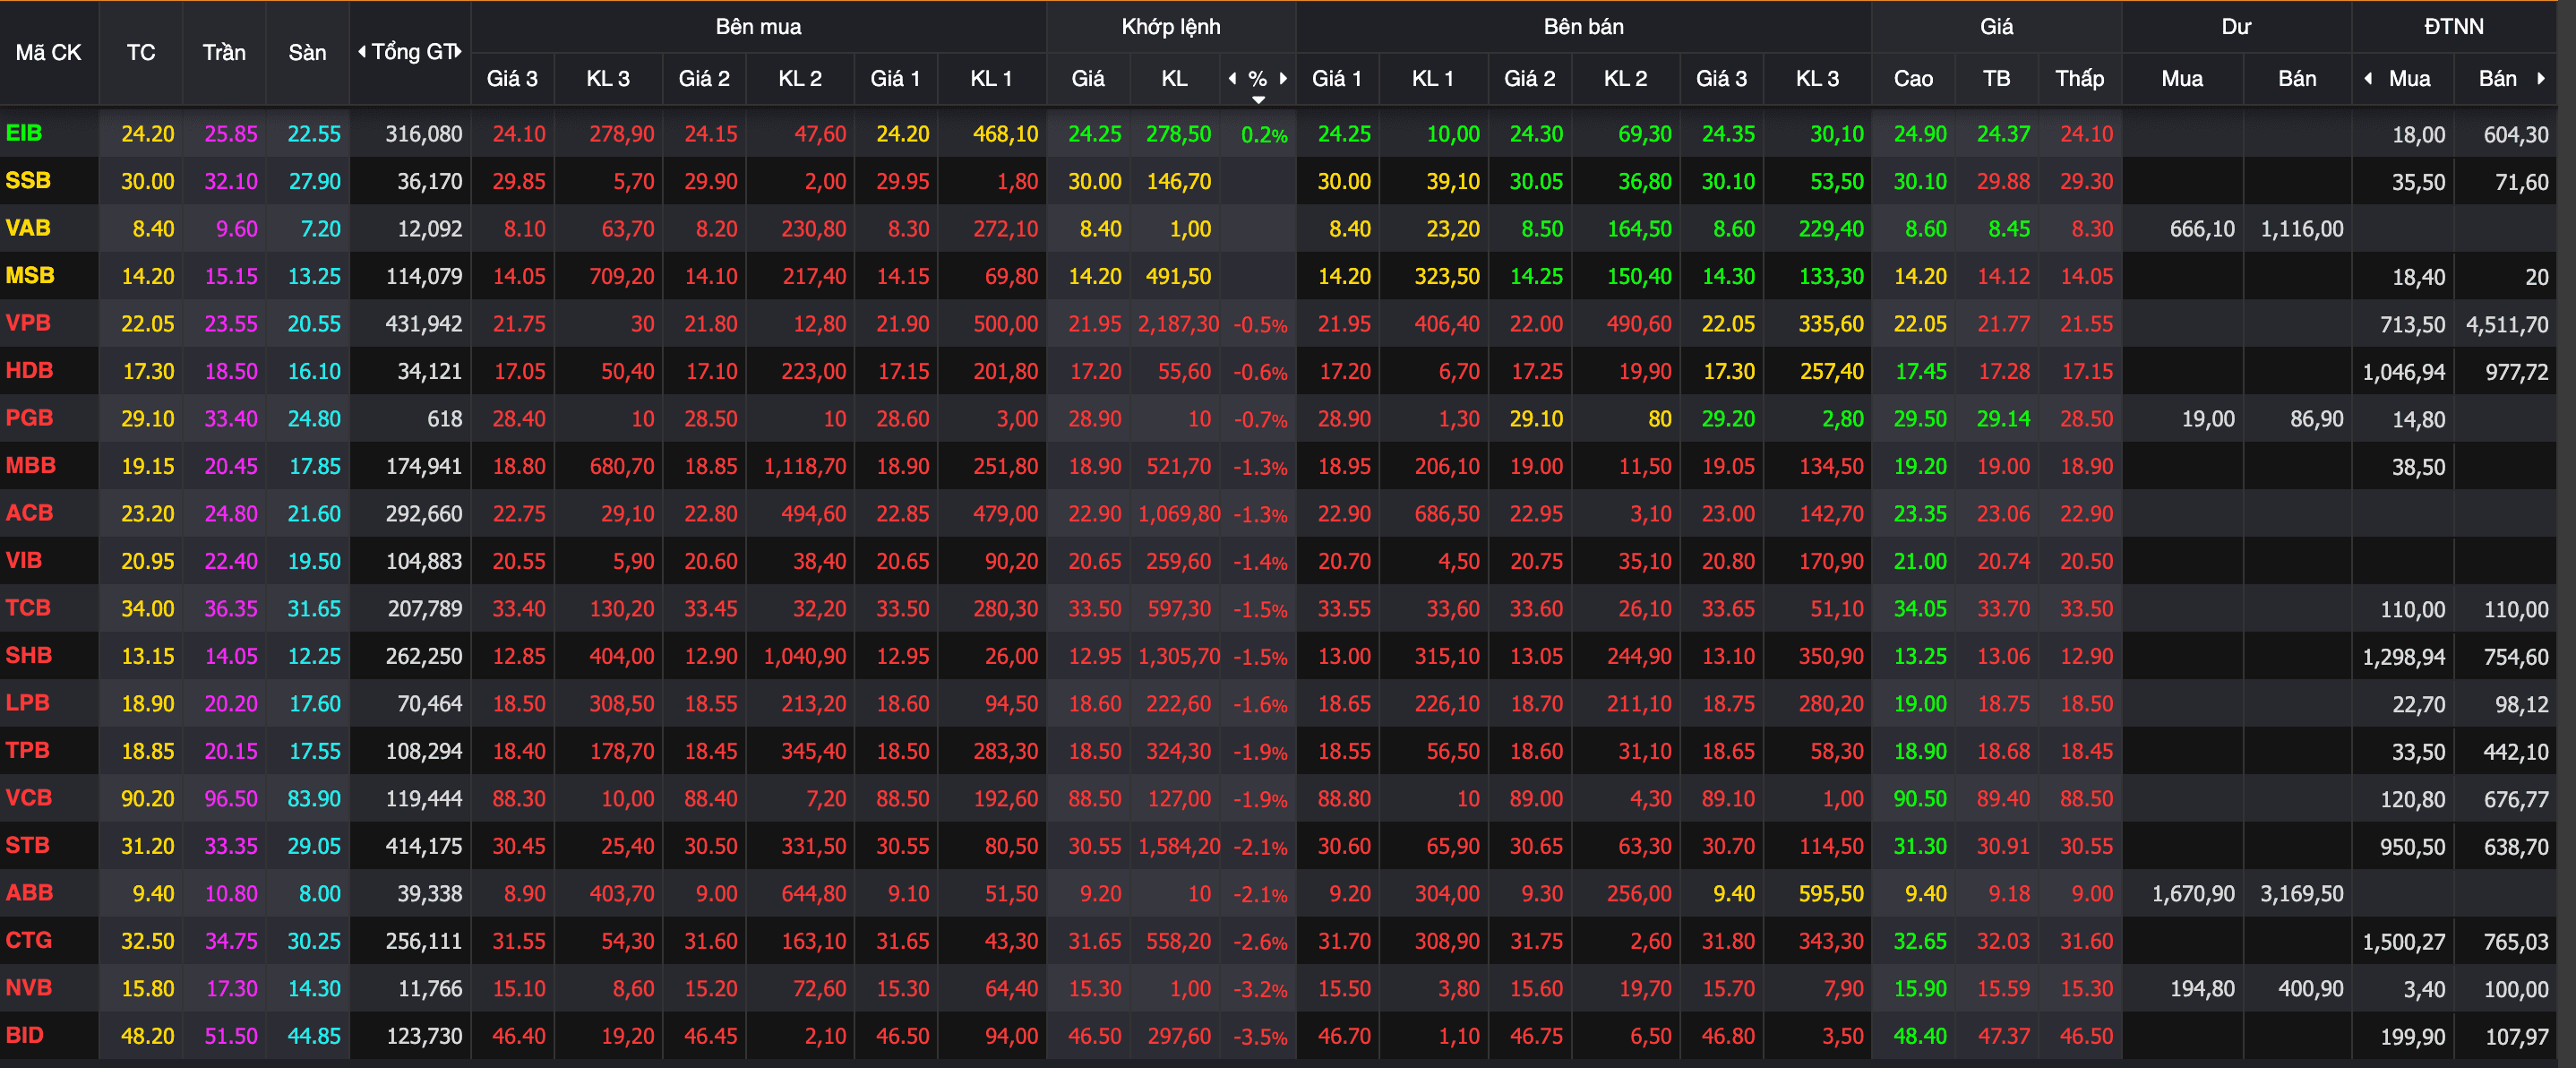Image resolution: width=2576 pixels, height=1068 pixels.
Task: Click VPB foreign sell value 4,511,70
Action: pyautogui.click(x=2507, y=324)
